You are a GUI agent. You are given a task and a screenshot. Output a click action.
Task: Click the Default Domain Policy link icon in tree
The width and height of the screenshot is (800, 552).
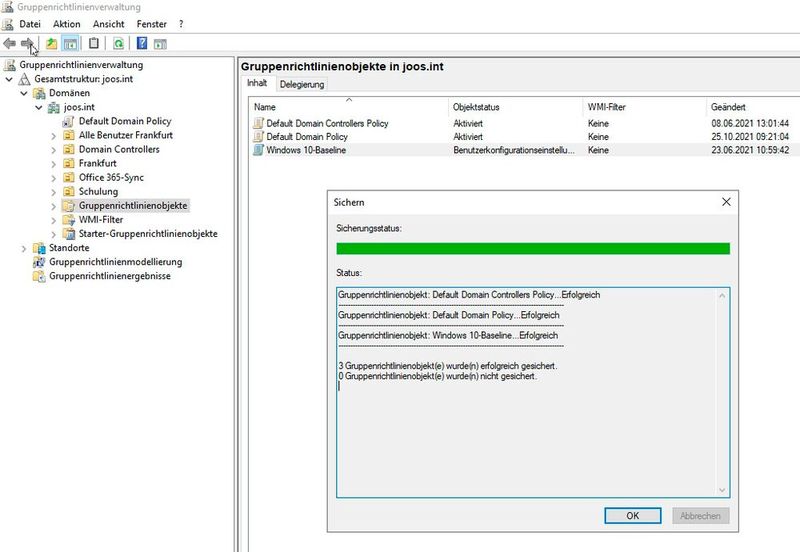pos(68,121)
